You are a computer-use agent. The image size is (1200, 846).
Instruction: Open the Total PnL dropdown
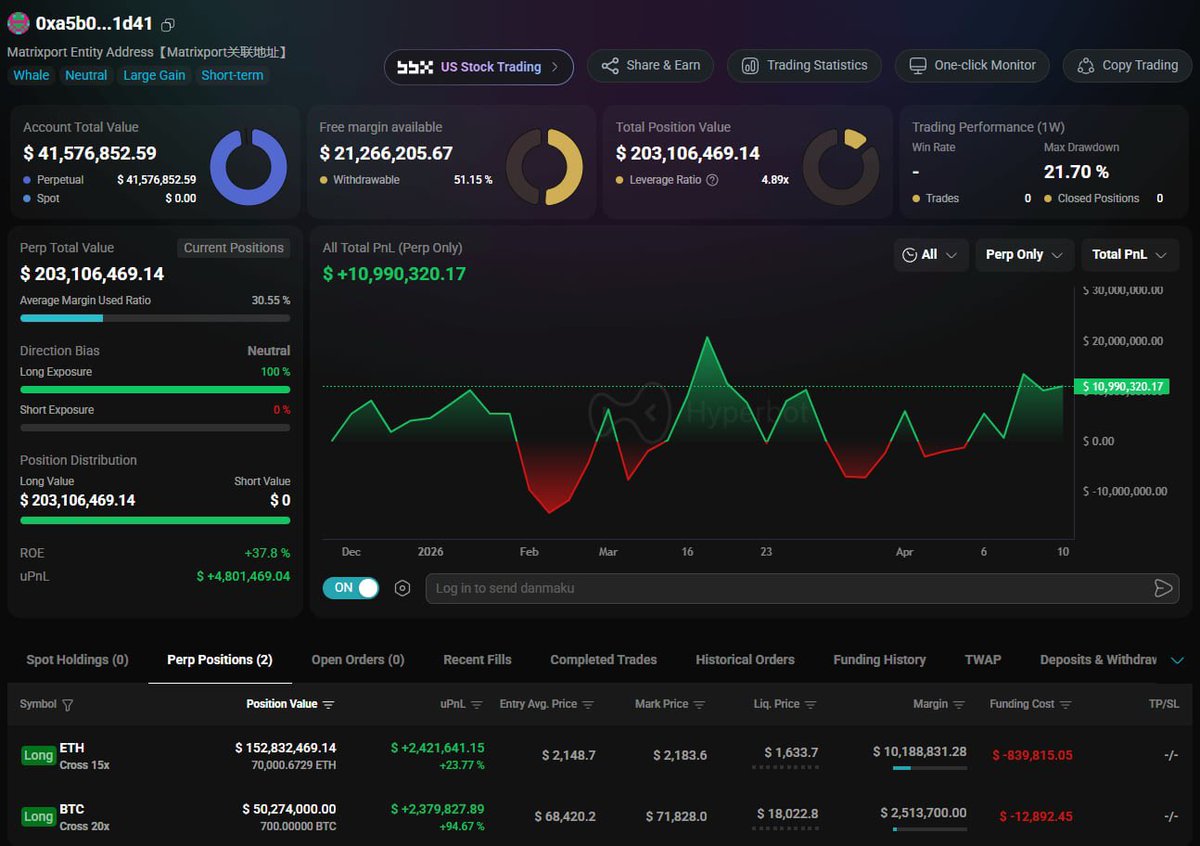click(1129, 255)
